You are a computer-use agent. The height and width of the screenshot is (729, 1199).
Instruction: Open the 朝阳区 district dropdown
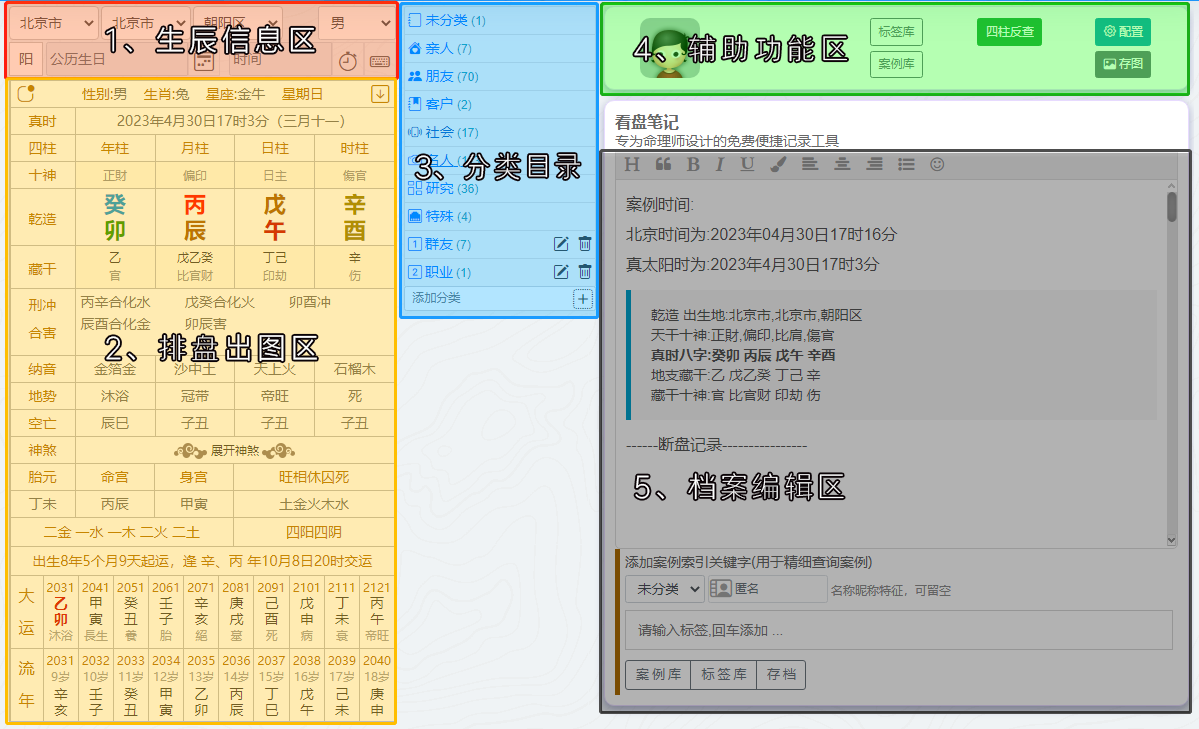[x=236, y=23]
